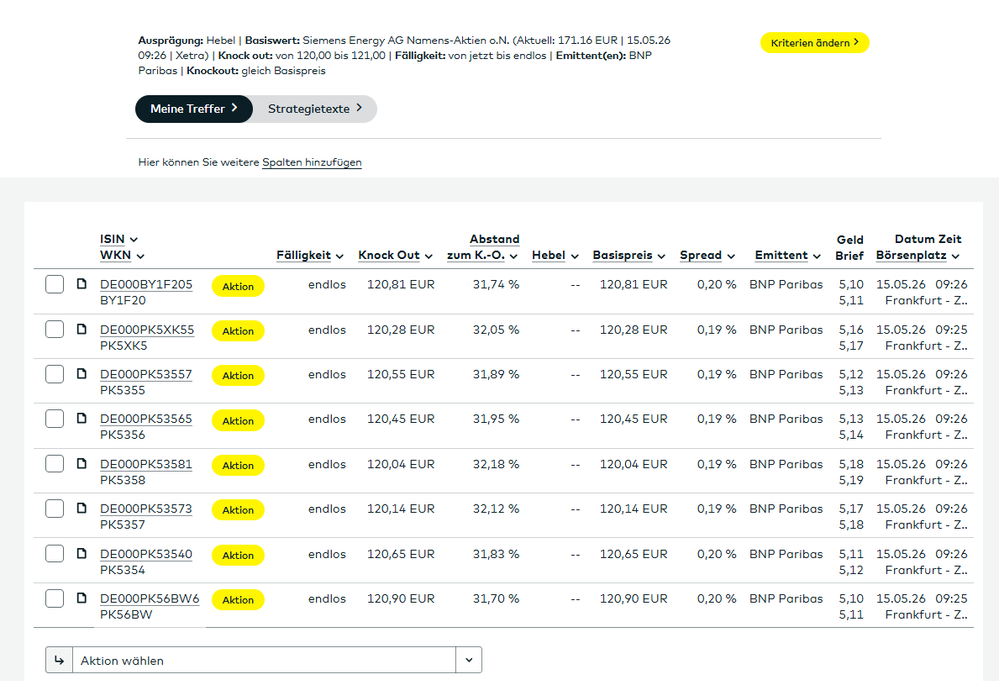This screenshot has height=681, width=999.
Task: Open document icon for DE000BY1F205
Action: [82, 283]
